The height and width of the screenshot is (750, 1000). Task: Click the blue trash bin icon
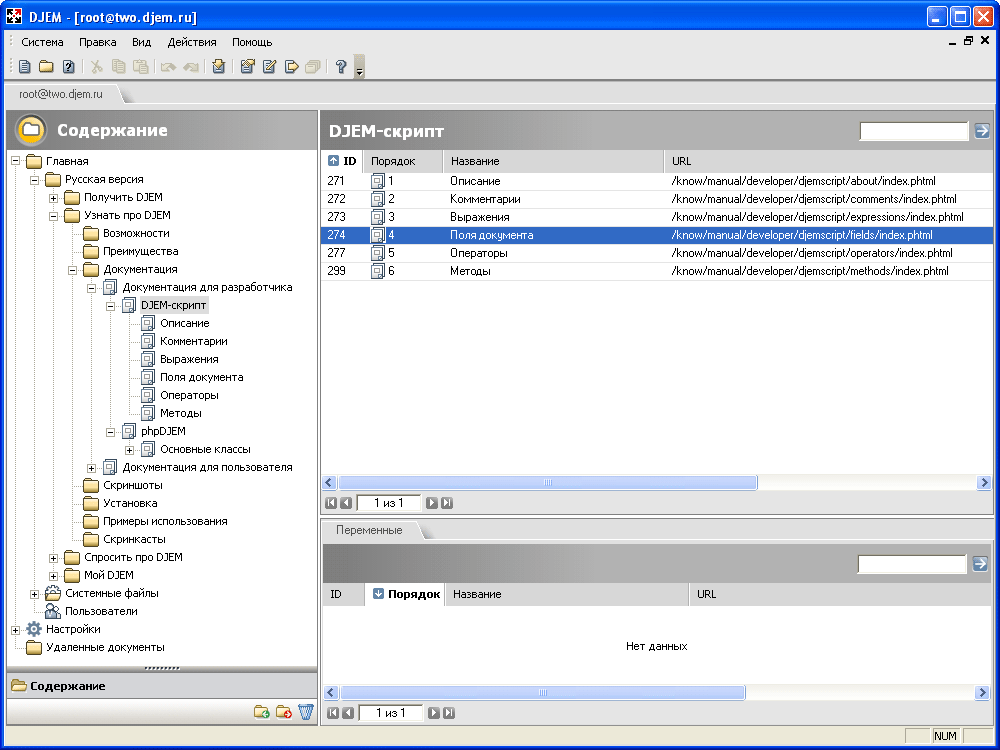[306, 711]
